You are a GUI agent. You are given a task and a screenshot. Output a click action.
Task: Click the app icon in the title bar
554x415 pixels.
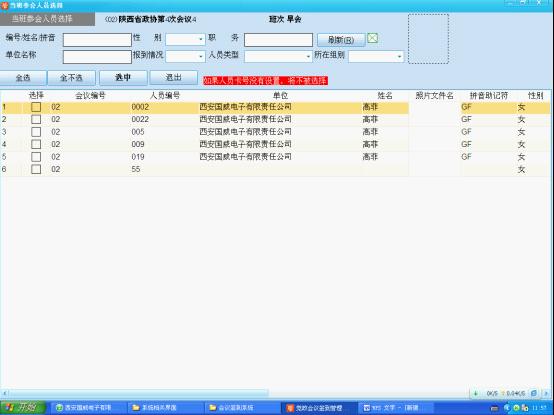pos(4,5)
